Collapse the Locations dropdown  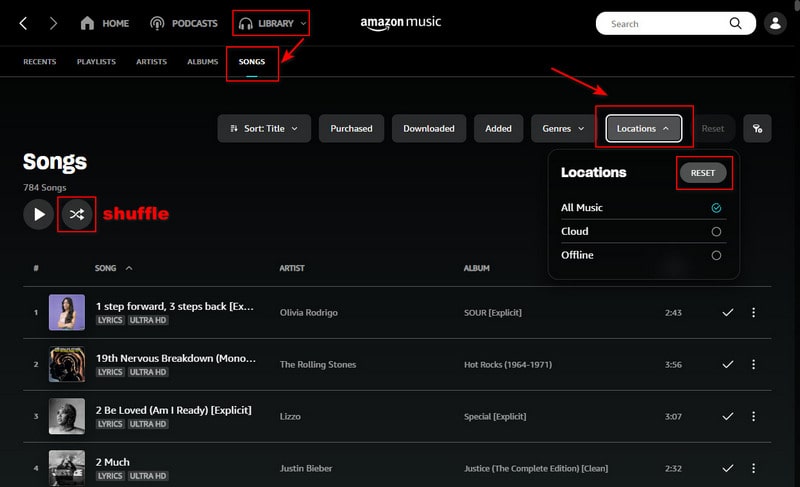pos(644,128)
